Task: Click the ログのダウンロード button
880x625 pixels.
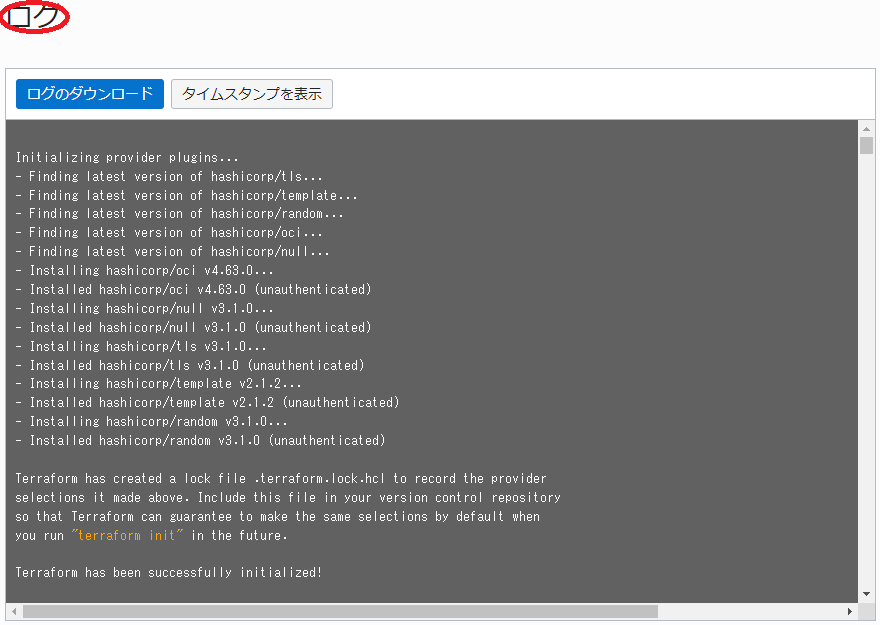Action: [x=90, y=94]
